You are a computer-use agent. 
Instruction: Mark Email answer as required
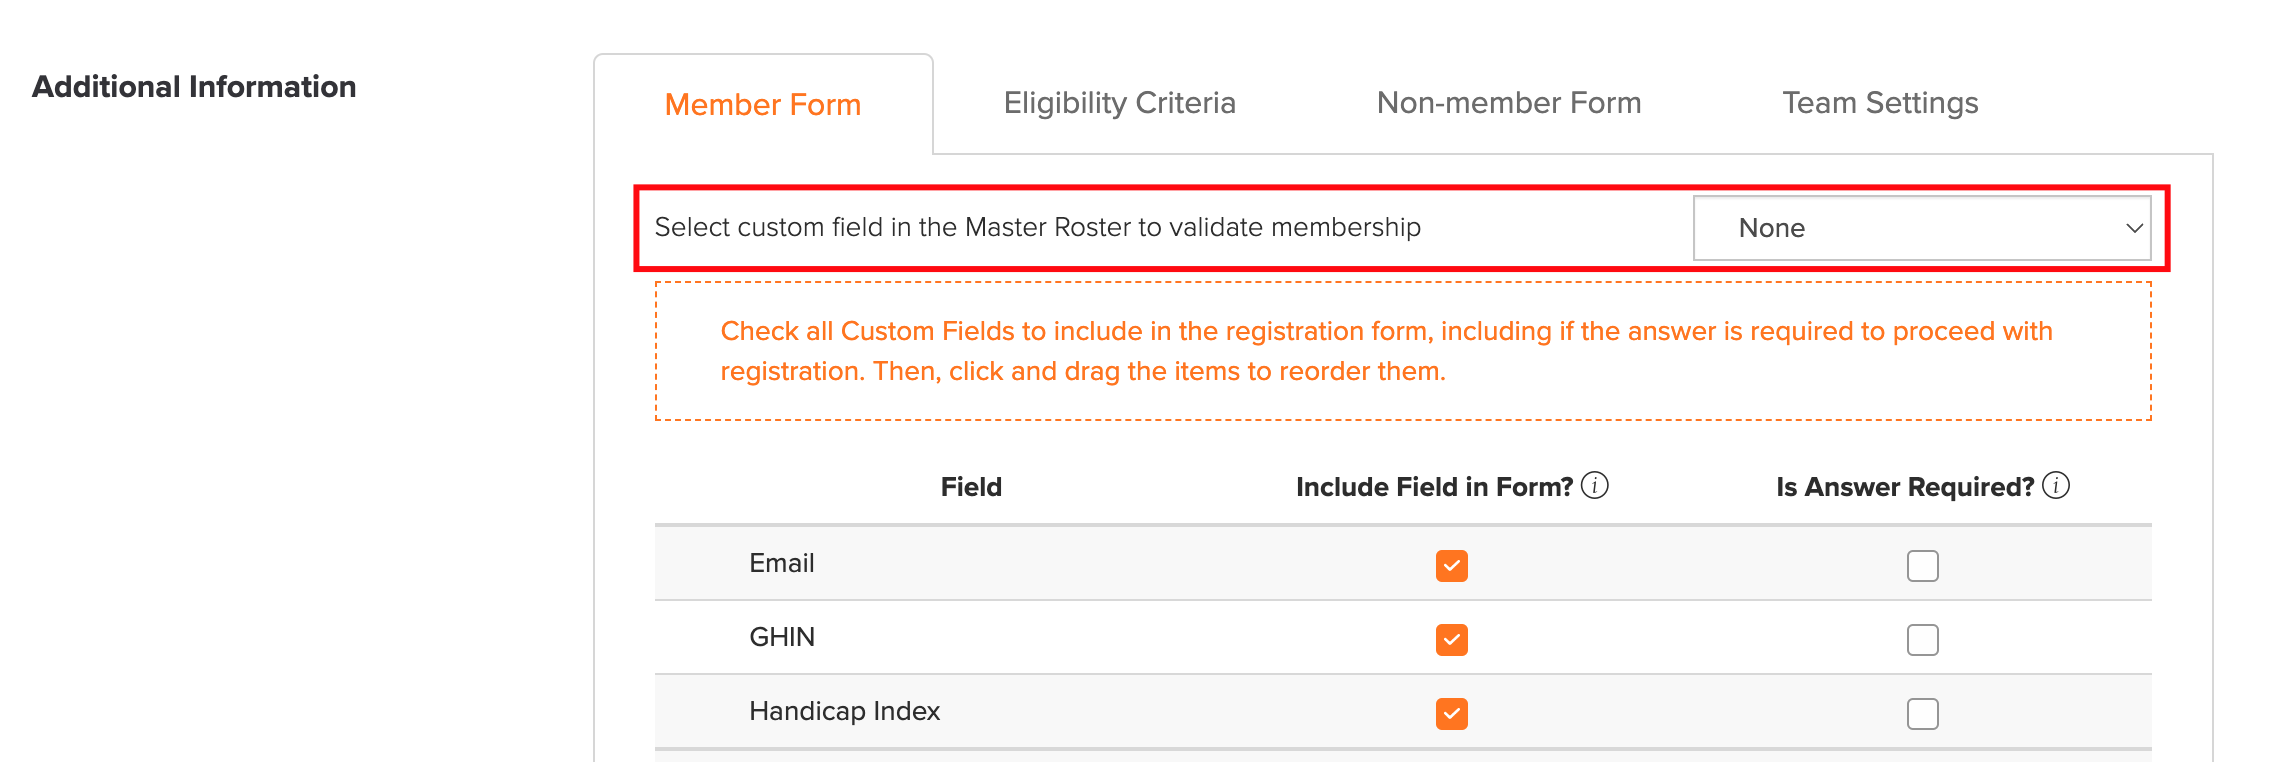1923,566
